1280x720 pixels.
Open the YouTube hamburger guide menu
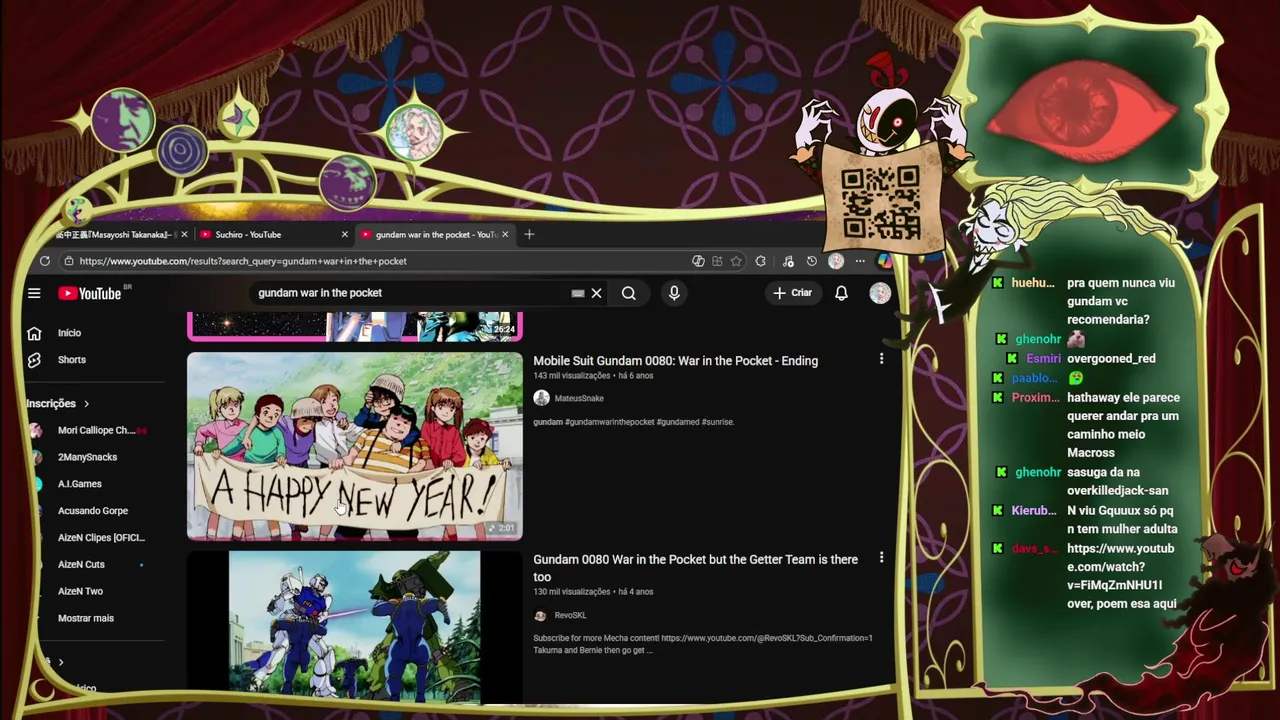point(34,293)
